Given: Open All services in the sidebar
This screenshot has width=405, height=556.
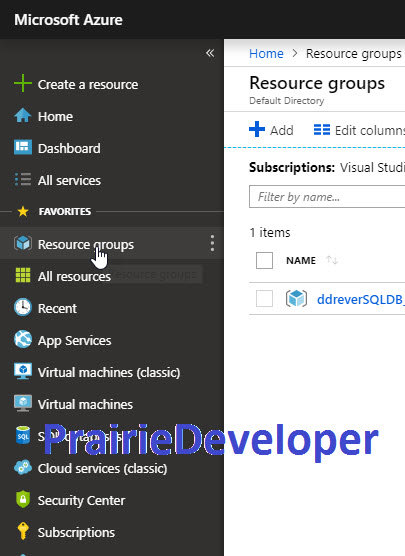Looking at the screenshot, I should point(69,180).
